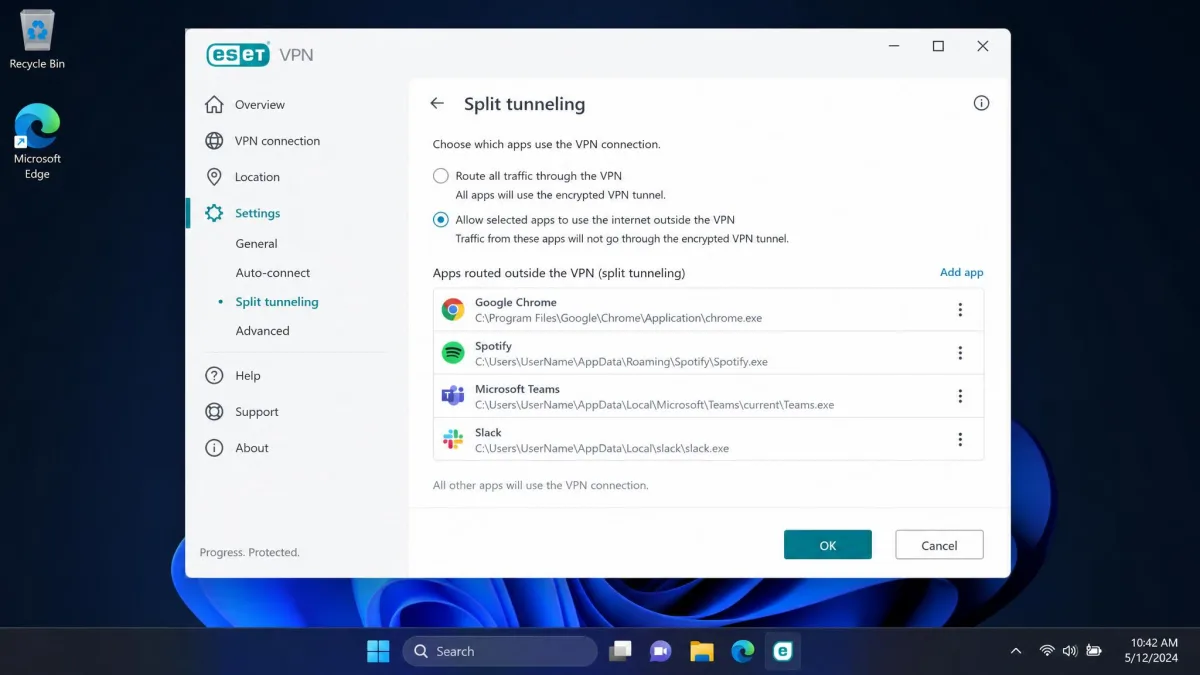Open Microsoft Edge from the taskbar

click(x=742, y=651)
